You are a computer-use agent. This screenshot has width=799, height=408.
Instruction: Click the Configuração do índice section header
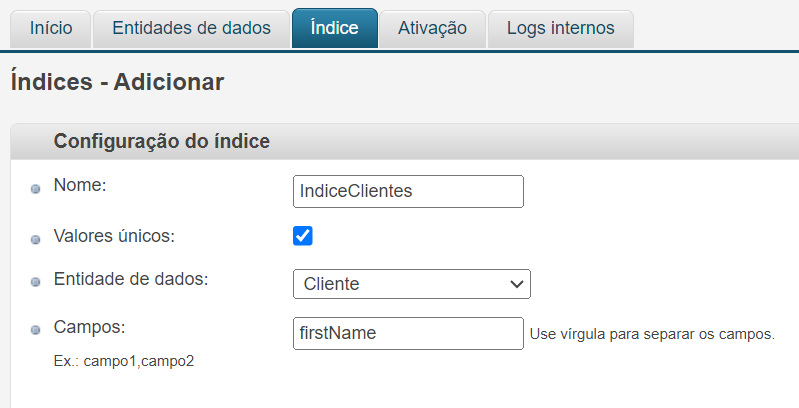pyautogui.click(x=161, y=142)
